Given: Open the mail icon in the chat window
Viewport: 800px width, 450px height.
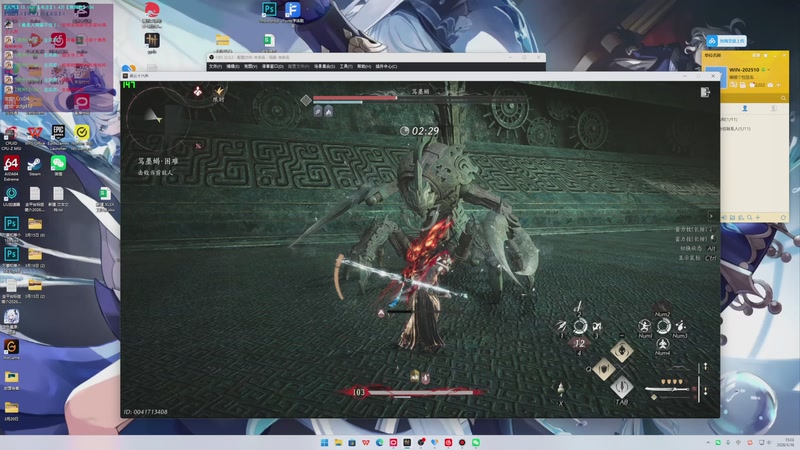Looking at the screenshot, I should (770, 85).
